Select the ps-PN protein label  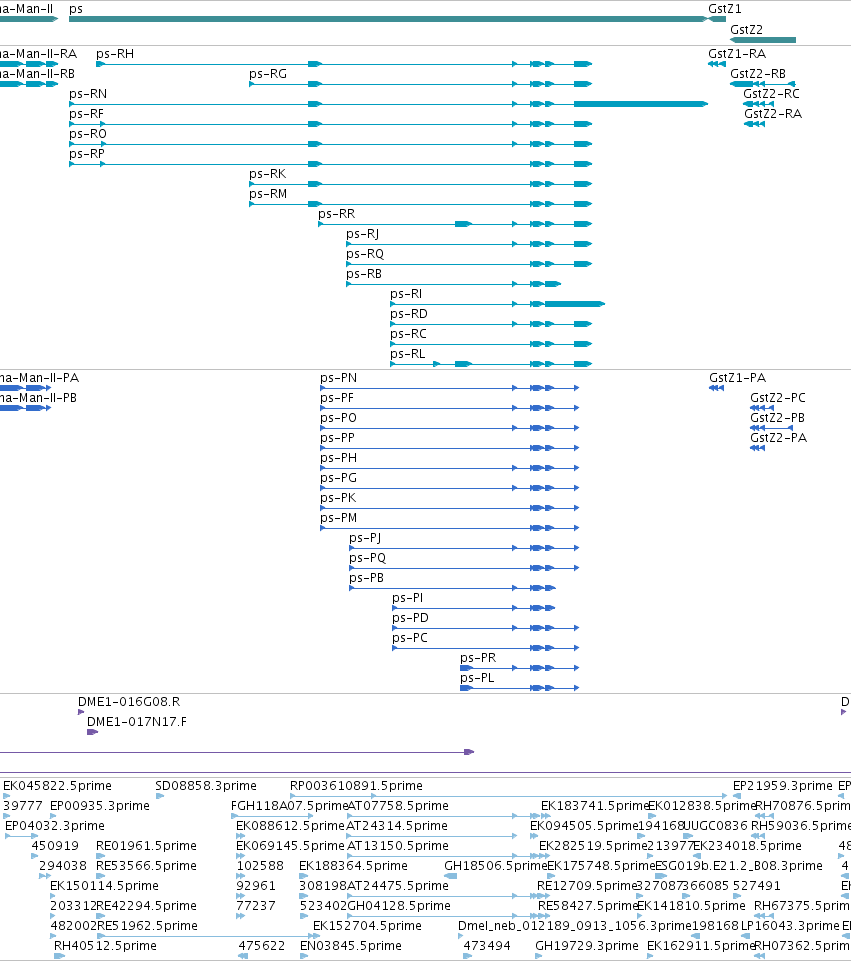click(x=338, y=378)
